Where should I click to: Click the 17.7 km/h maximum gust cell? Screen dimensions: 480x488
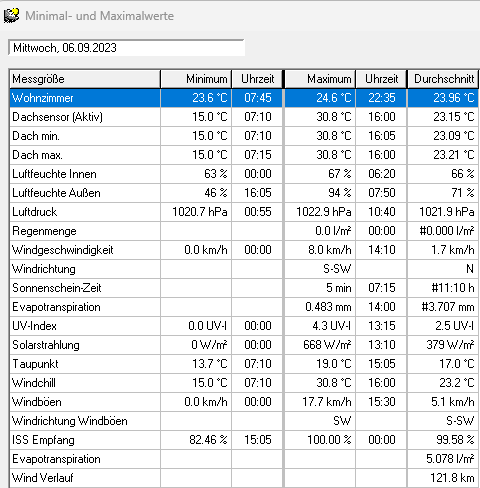click(320, 402)
